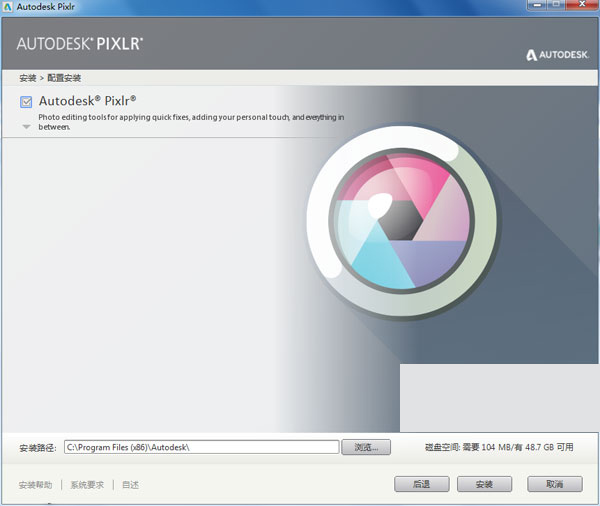600x506 pixels.
Task: Click the 配置安装 breadcrumb text
Action: click(x=64, y=78)
